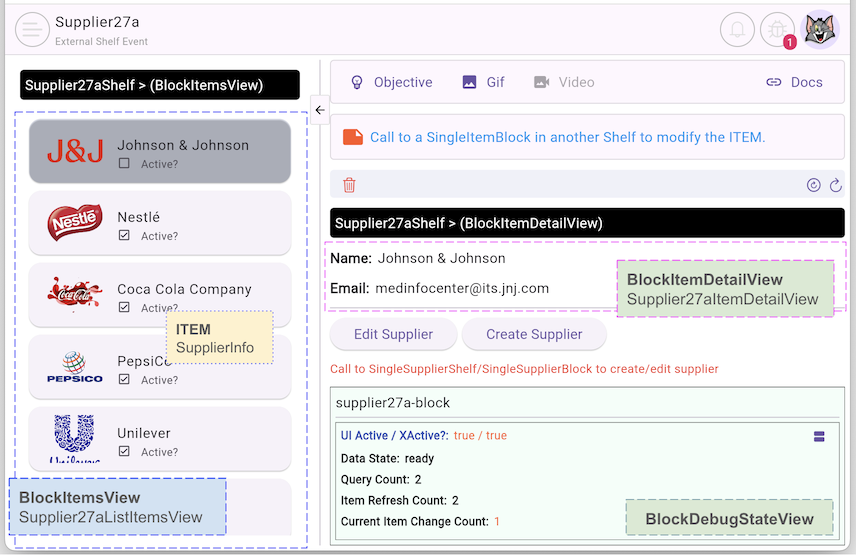Click the red trash delete icon
This screenshot has width=856, height=556.
point(349,185)
